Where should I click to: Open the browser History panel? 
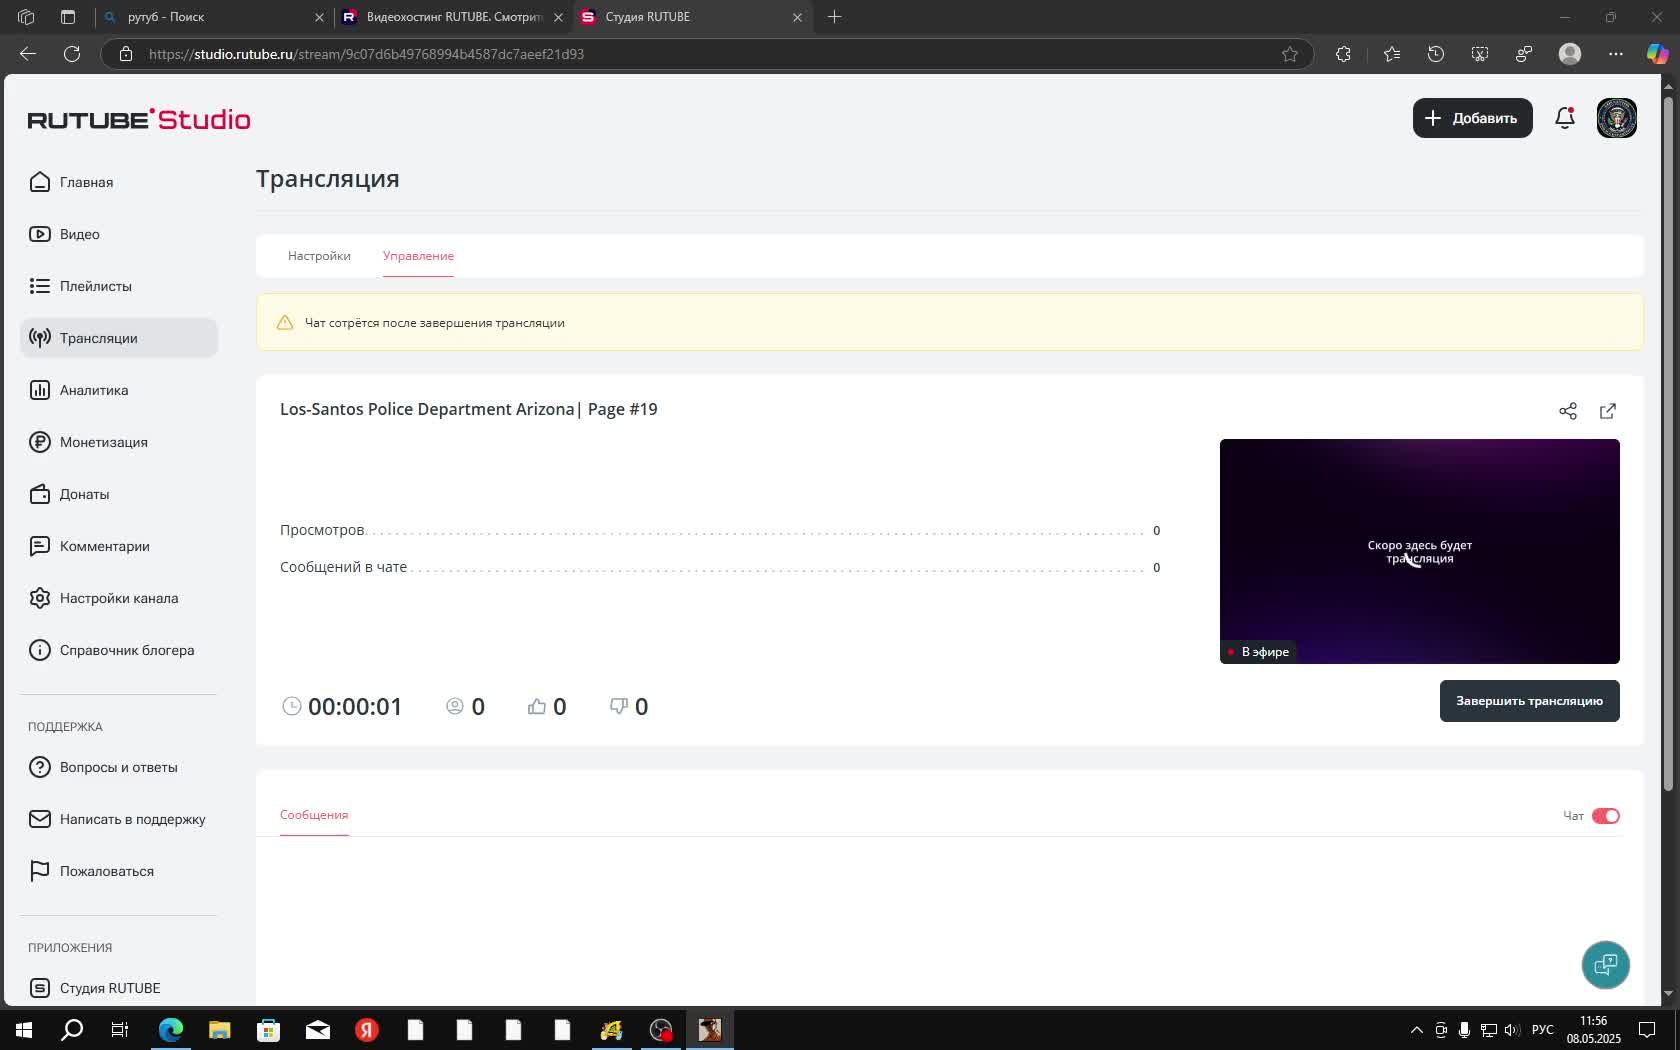point(1436,54)
